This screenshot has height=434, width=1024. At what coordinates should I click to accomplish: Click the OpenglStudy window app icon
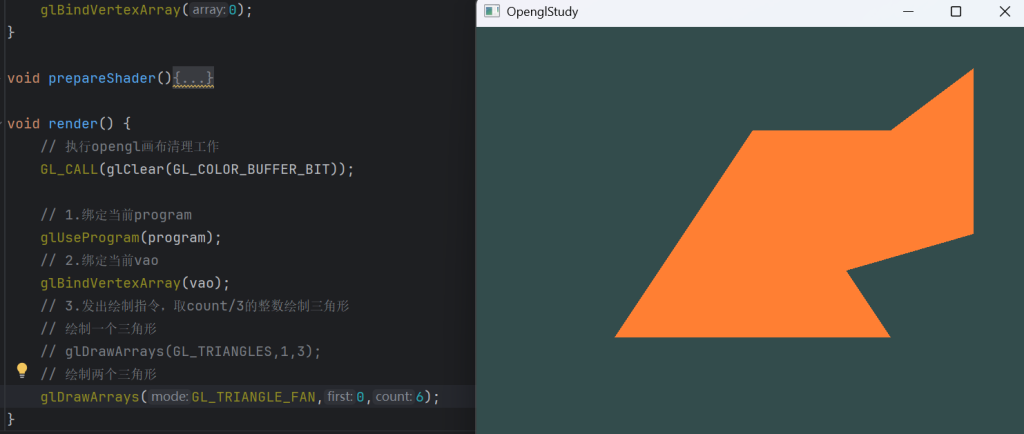(491, 12)
